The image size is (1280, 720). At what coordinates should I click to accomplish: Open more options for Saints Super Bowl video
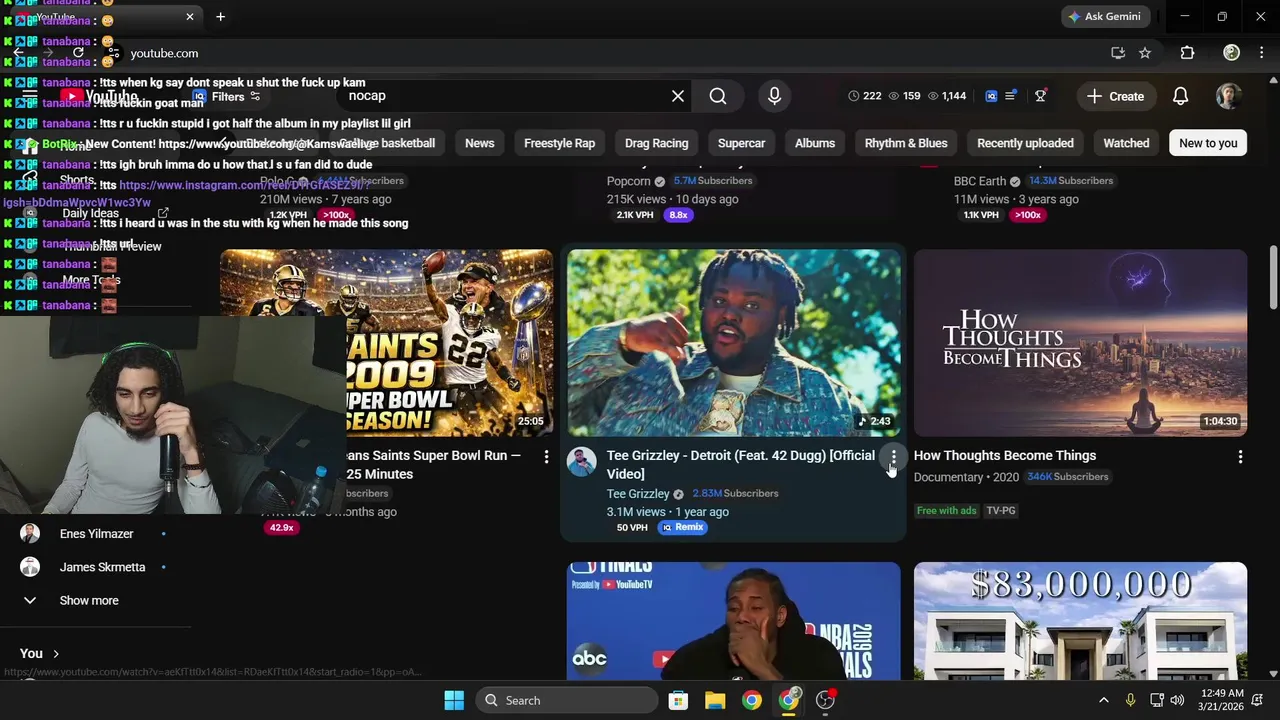[x=546, y=457]
